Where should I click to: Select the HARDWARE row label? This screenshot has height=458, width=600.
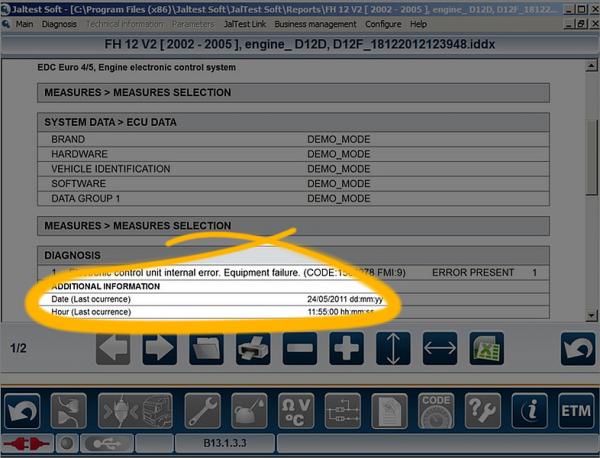click(x=80, y=154)
